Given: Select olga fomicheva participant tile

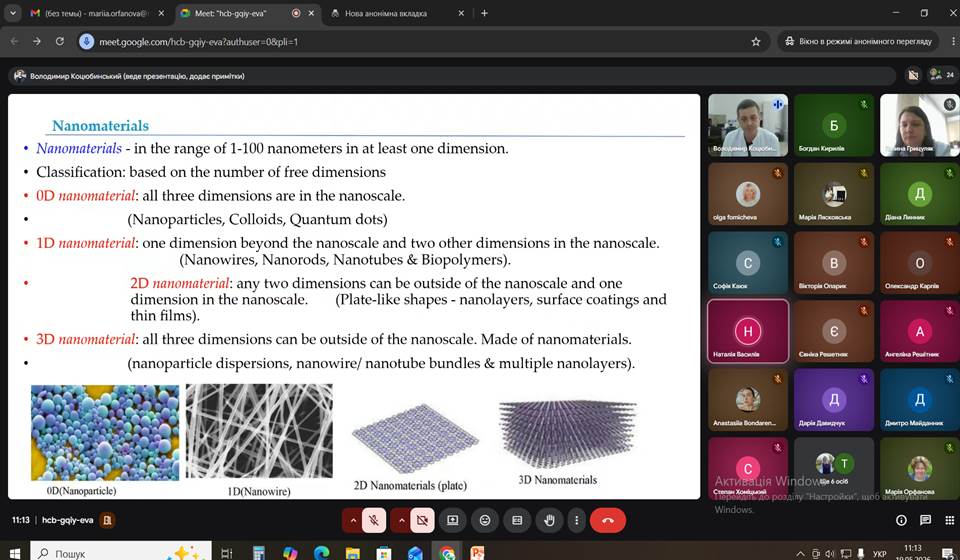Looking at the screenshot, I should 748,194.
